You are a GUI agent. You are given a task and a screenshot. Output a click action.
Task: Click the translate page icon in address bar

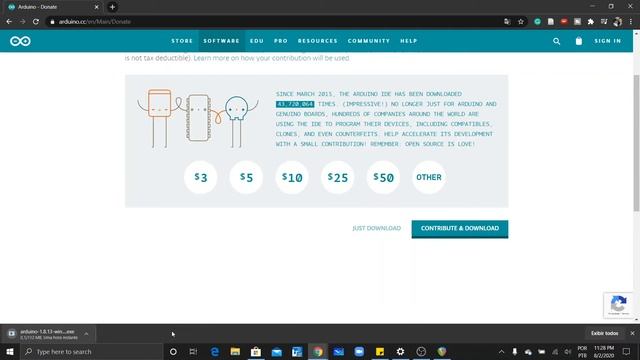click(x=507, y=22)
